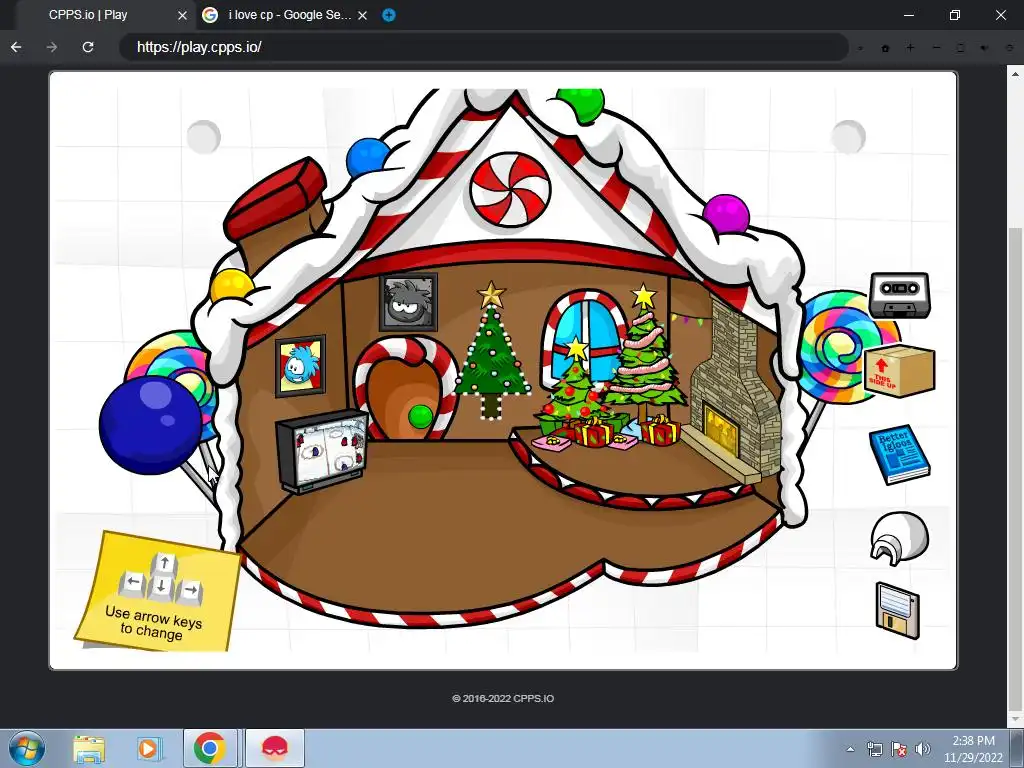Image resolution: width=1024 pixels, height=768 pixels.
Task: Open the media player taskbar icon
Action: 148,749
